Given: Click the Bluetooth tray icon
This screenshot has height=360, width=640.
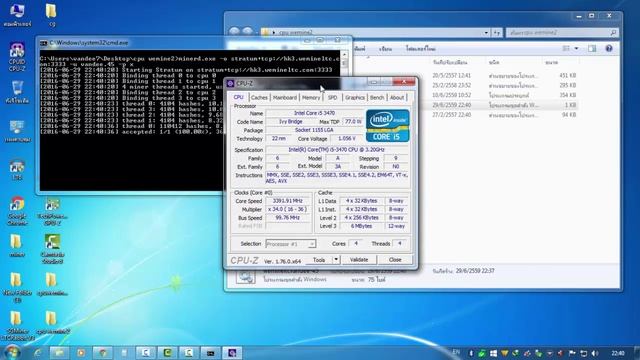Looking at the screenshot, I should [471, 353].
